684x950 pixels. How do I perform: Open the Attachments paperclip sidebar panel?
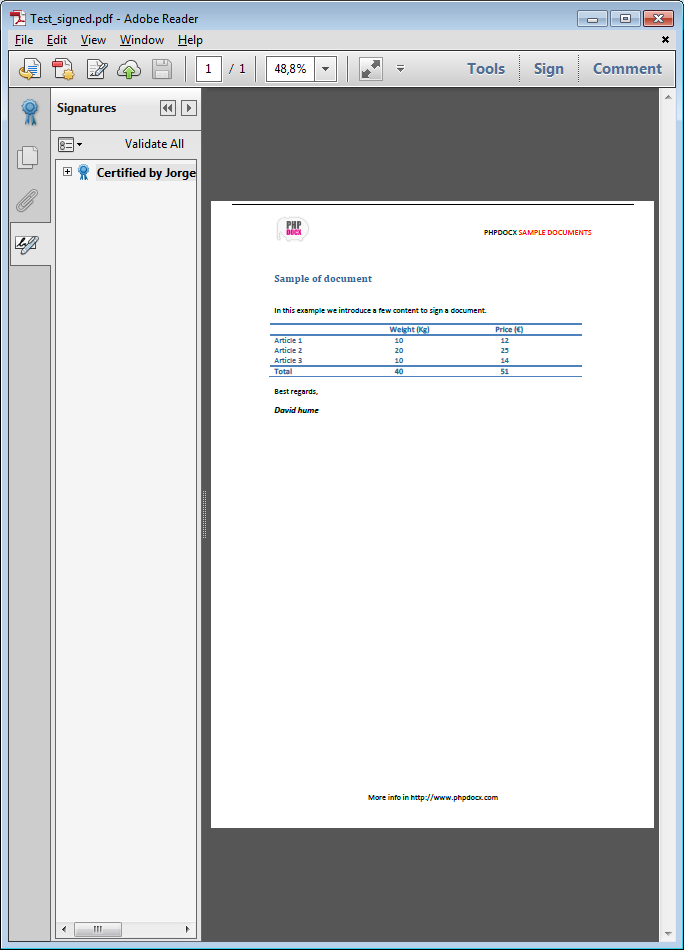tap(28, 201)
